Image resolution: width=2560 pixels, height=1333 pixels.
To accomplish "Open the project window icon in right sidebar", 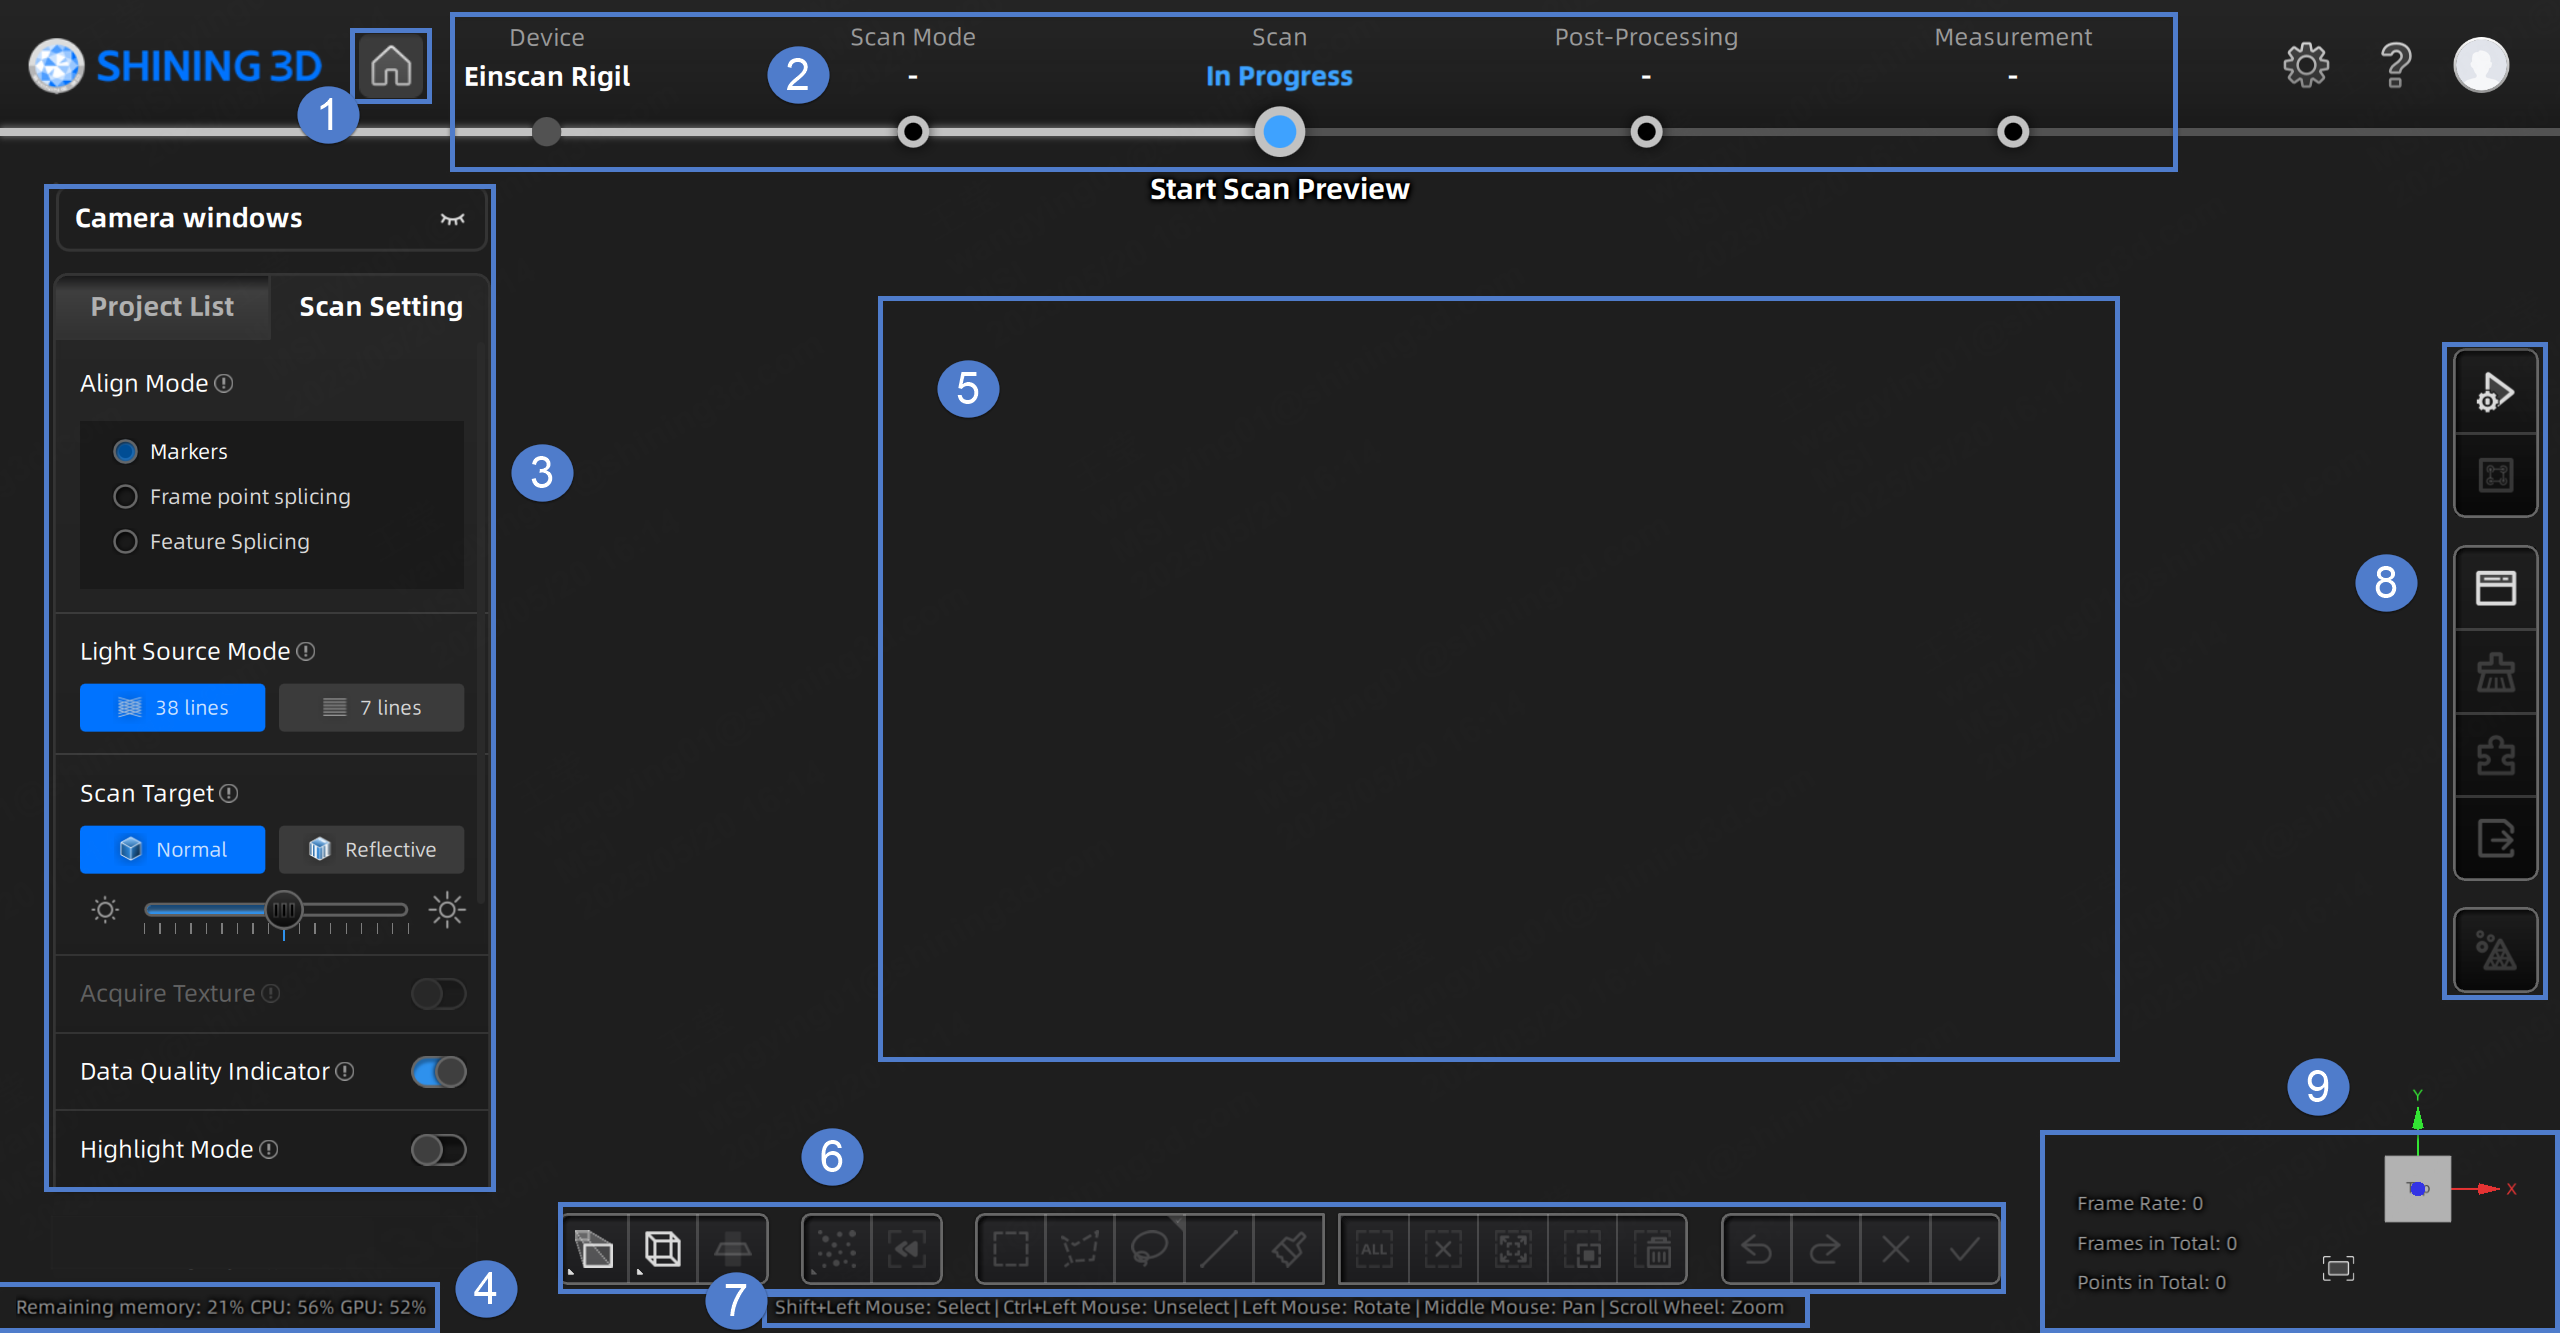I will point(2495,588).
